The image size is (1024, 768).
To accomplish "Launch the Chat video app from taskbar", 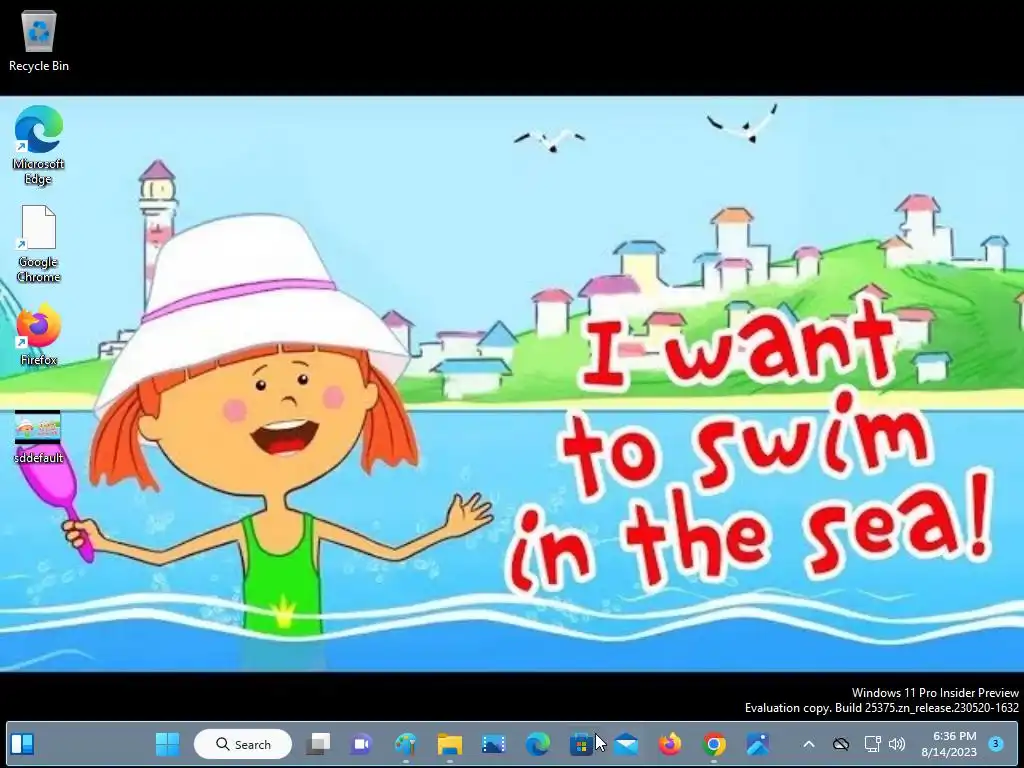I will tap(362, 744).
